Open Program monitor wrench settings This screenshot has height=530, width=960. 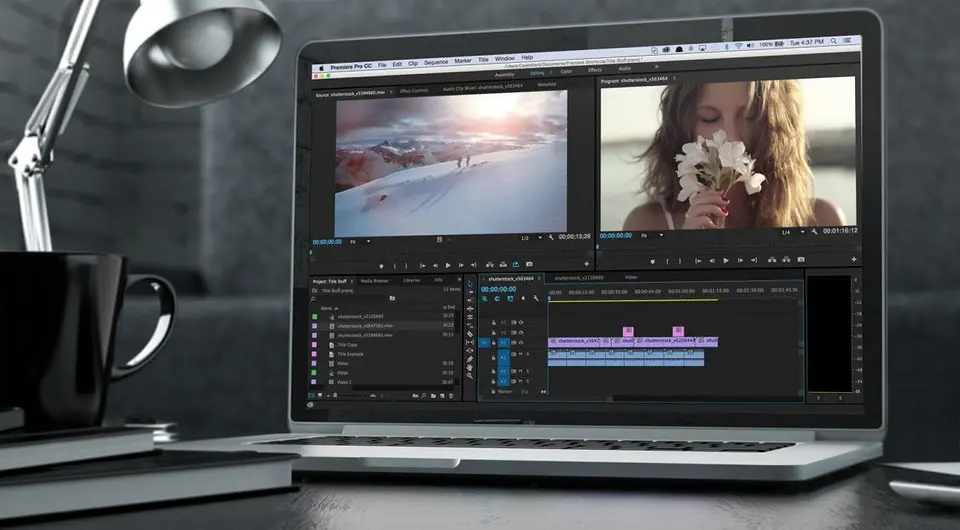click(814, 231)
